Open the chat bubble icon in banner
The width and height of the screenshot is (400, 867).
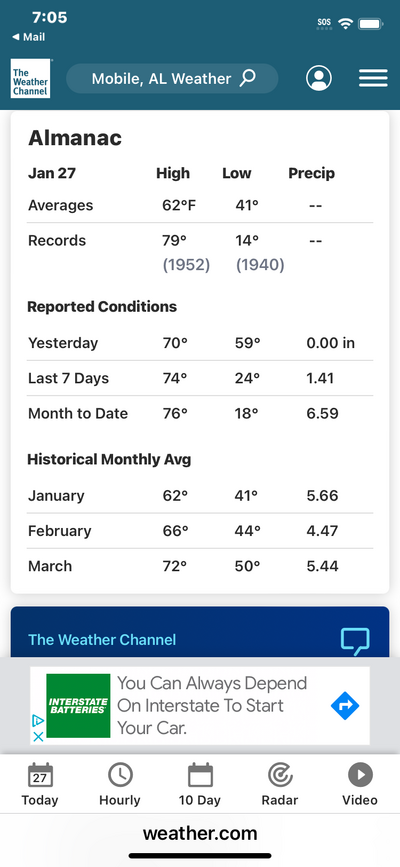click(355, 641)
